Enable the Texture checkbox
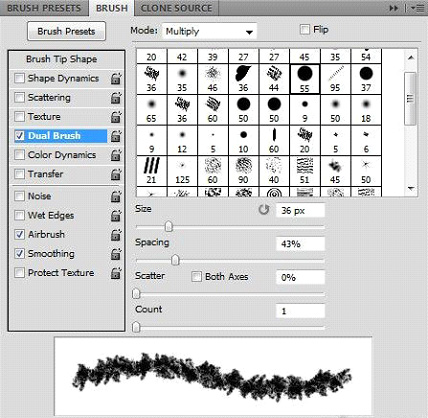The width and height of the screenshot is (428, 418). click(x=19, y=117)
